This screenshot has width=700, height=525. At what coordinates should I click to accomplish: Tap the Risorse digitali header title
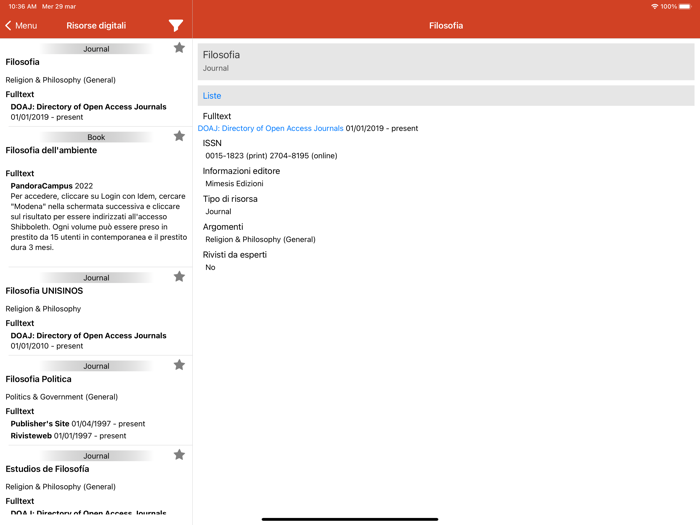(x=96, y=25)
